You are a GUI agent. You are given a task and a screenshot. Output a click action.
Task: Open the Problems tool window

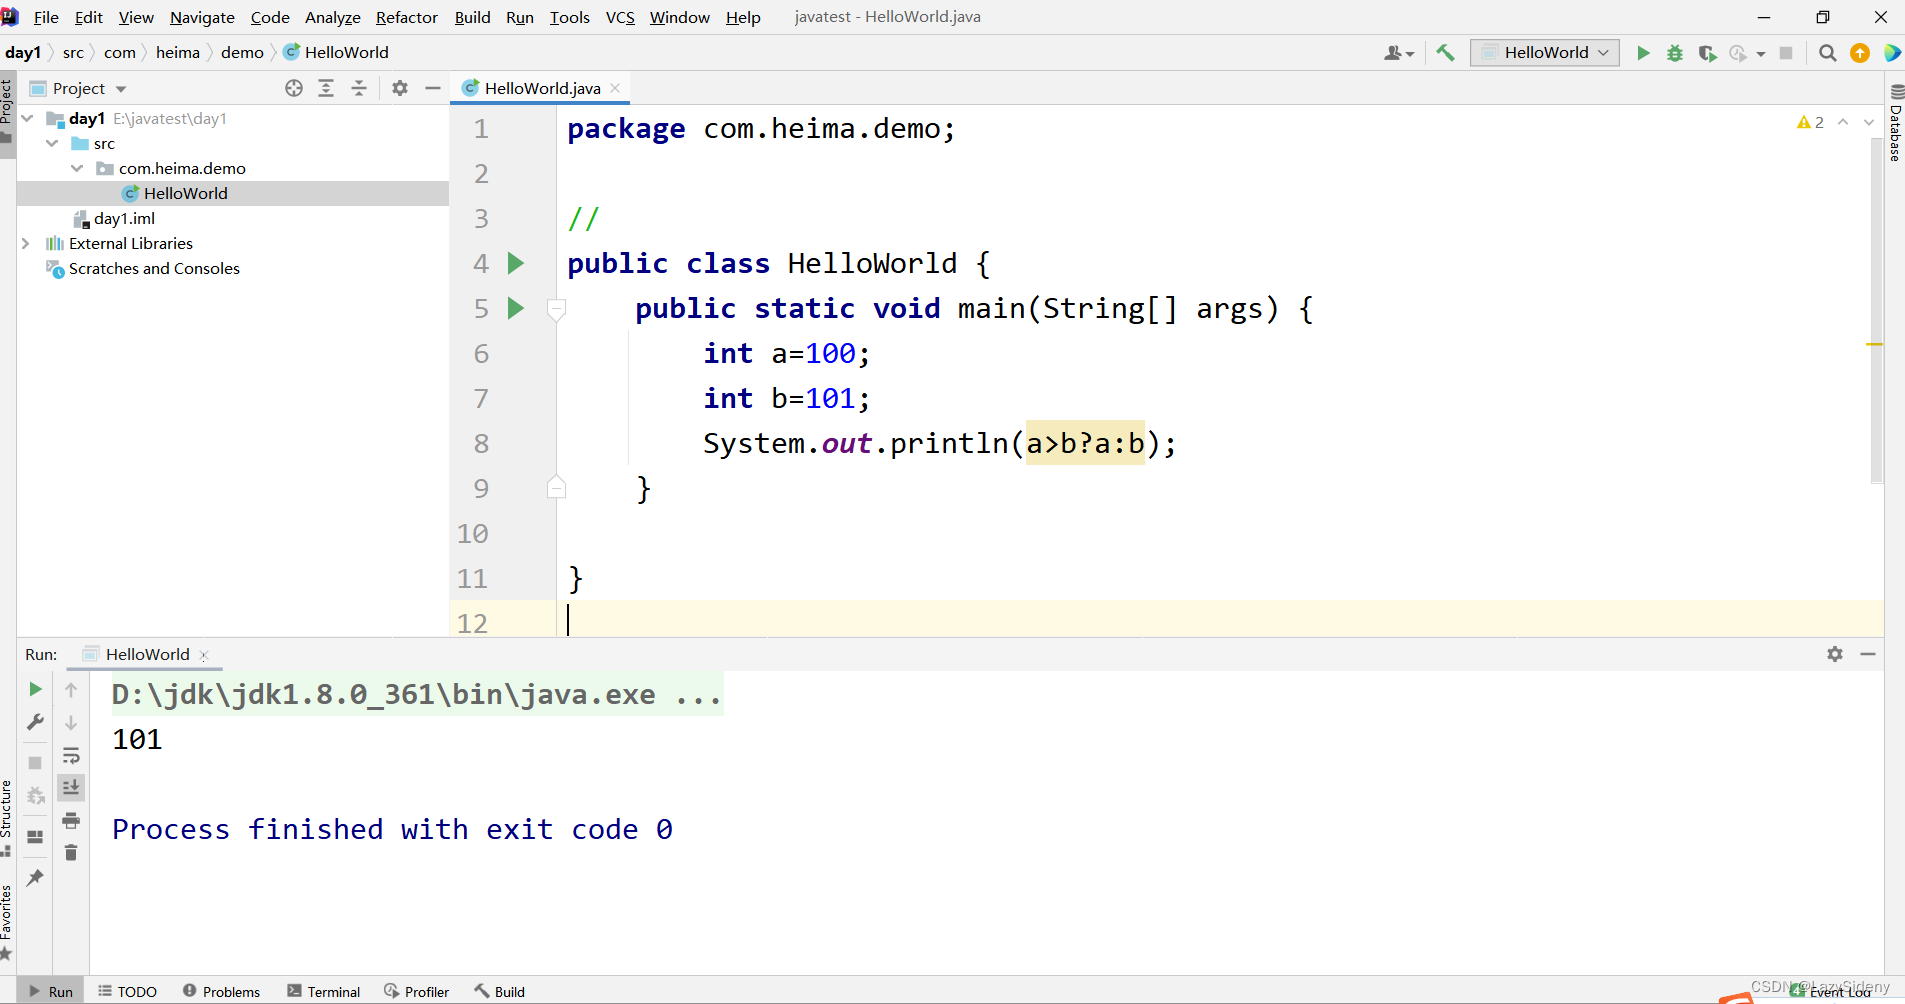[222, 991]
